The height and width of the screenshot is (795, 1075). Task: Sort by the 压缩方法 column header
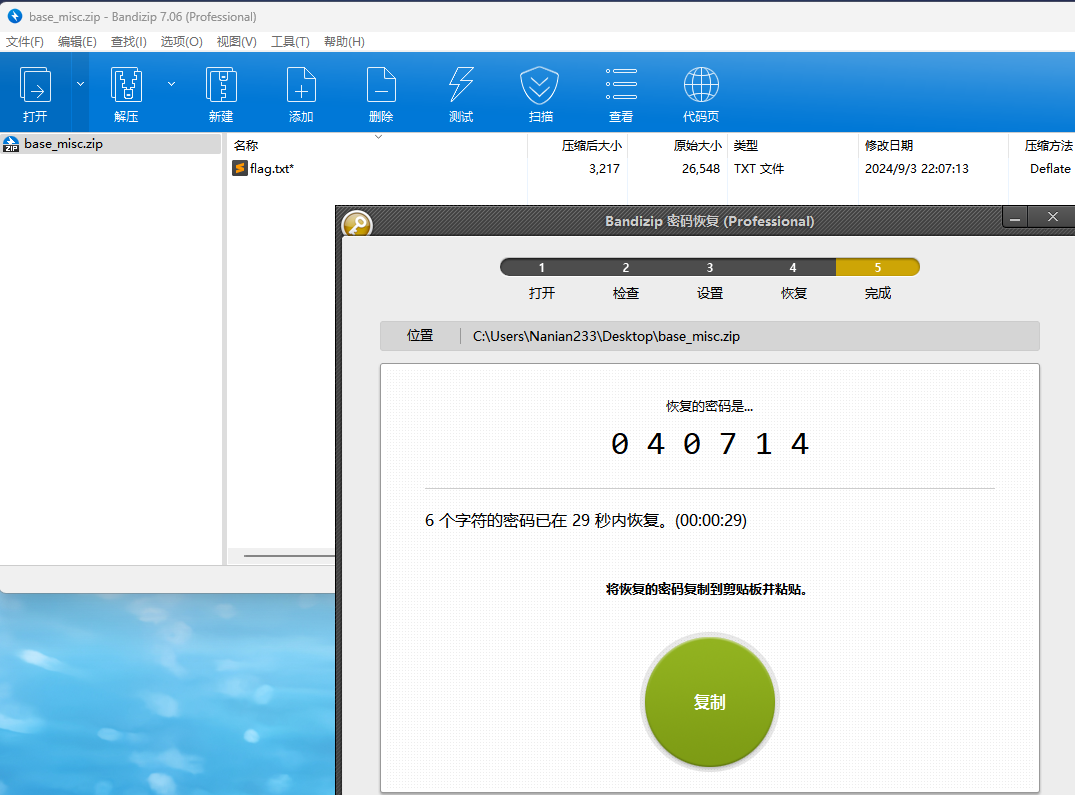[1042, 145]
